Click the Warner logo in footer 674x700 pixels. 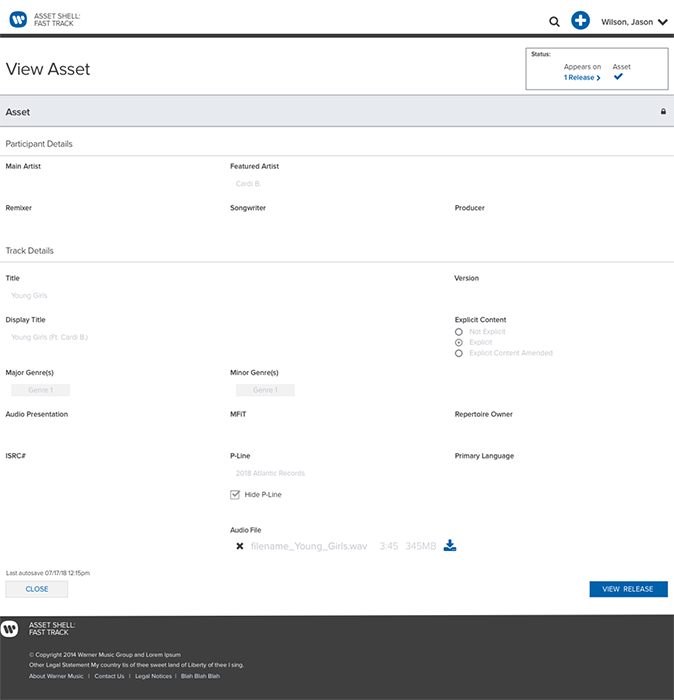pos(10,629)
